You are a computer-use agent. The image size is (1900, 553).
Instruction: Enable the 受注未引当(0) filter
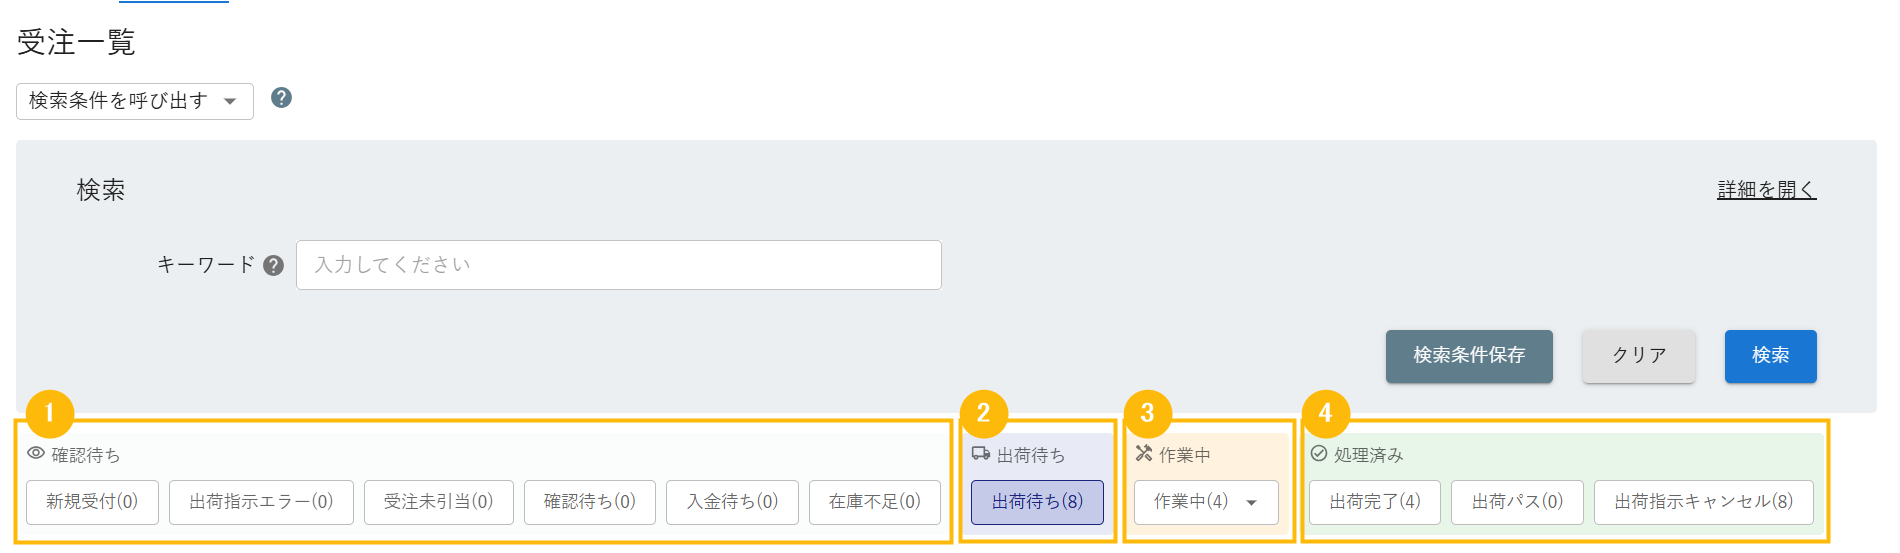[x=438, y=502]
